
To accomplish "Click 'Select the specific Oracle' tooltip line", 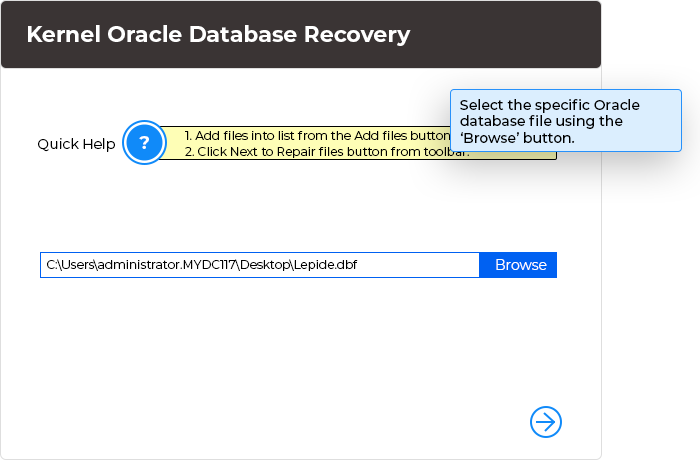I will tap(549, 105).
